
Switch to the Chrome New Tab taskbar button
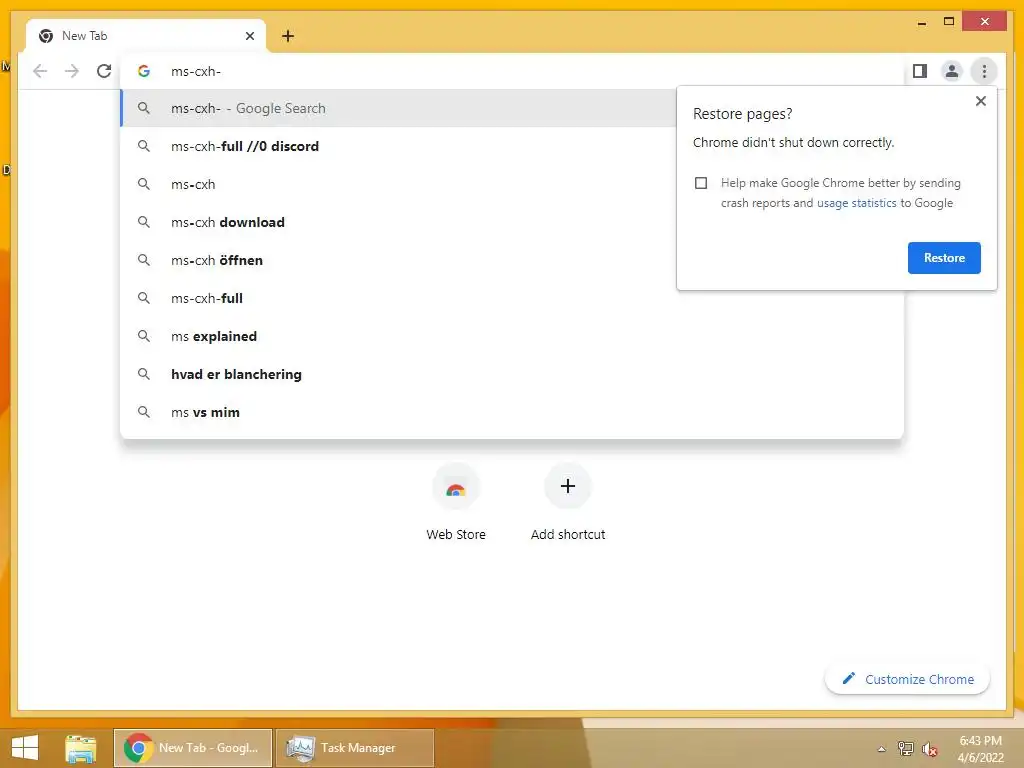193,748
